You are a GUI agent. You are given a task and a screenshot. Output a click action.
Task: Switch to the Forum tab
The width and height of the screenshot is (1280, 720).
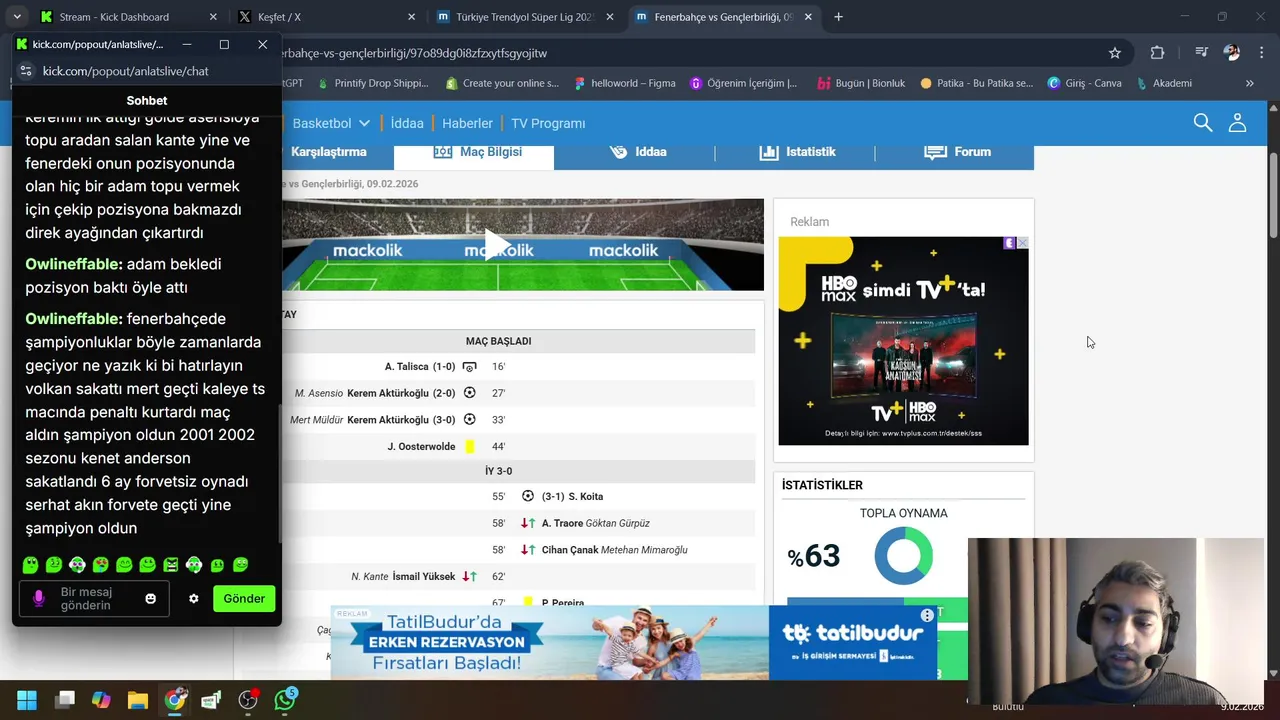tap(957, 152)
